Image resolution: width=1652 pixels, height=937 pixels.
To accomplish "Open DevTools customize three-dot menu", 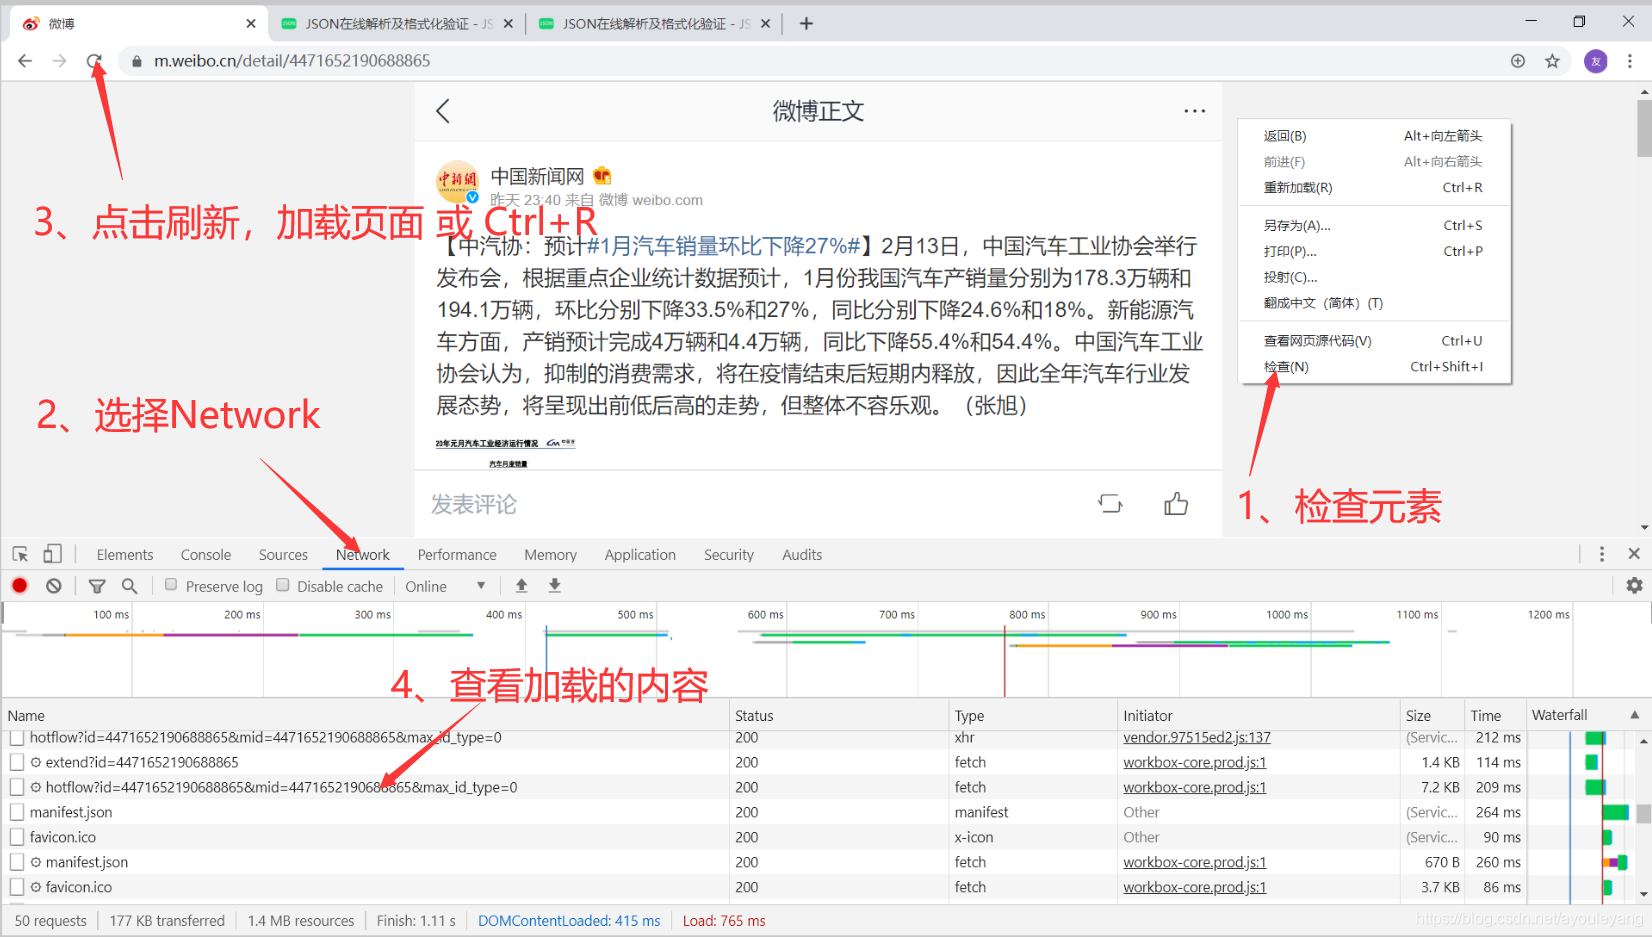I will 1601,554.
